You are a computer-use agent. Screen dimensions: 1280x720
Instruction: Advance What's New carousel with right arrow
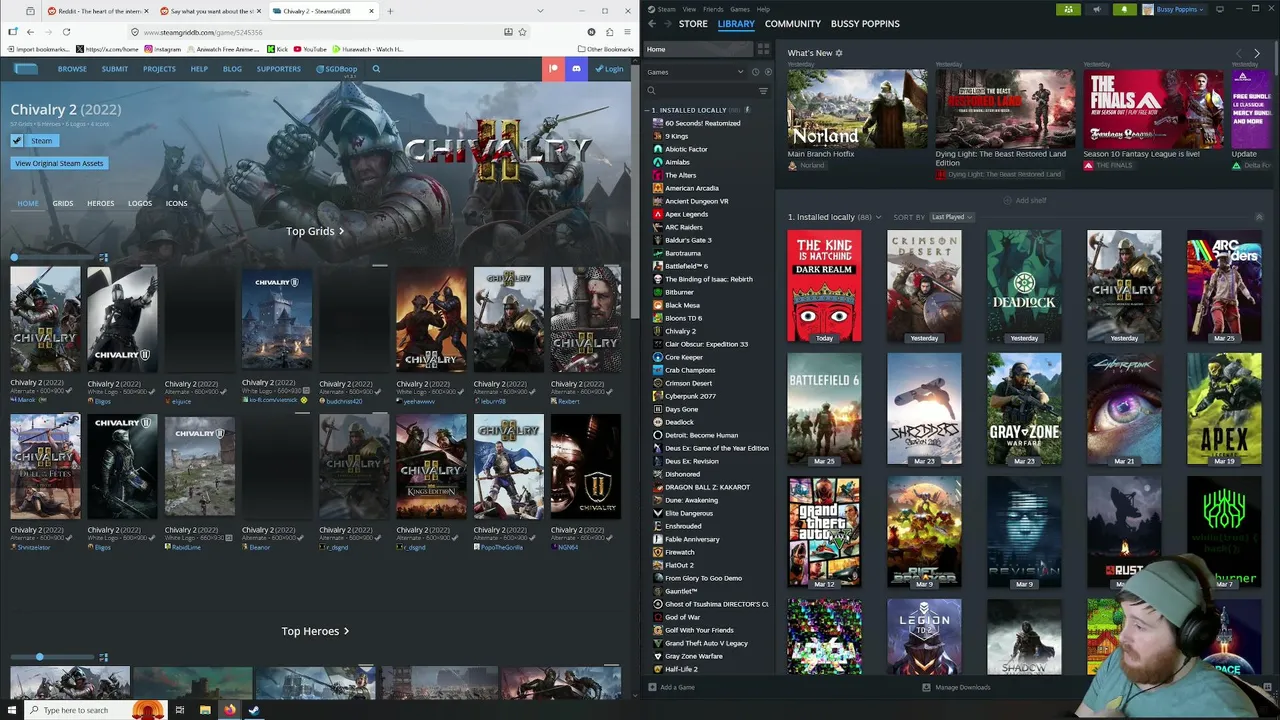(x=1257, y=53)
